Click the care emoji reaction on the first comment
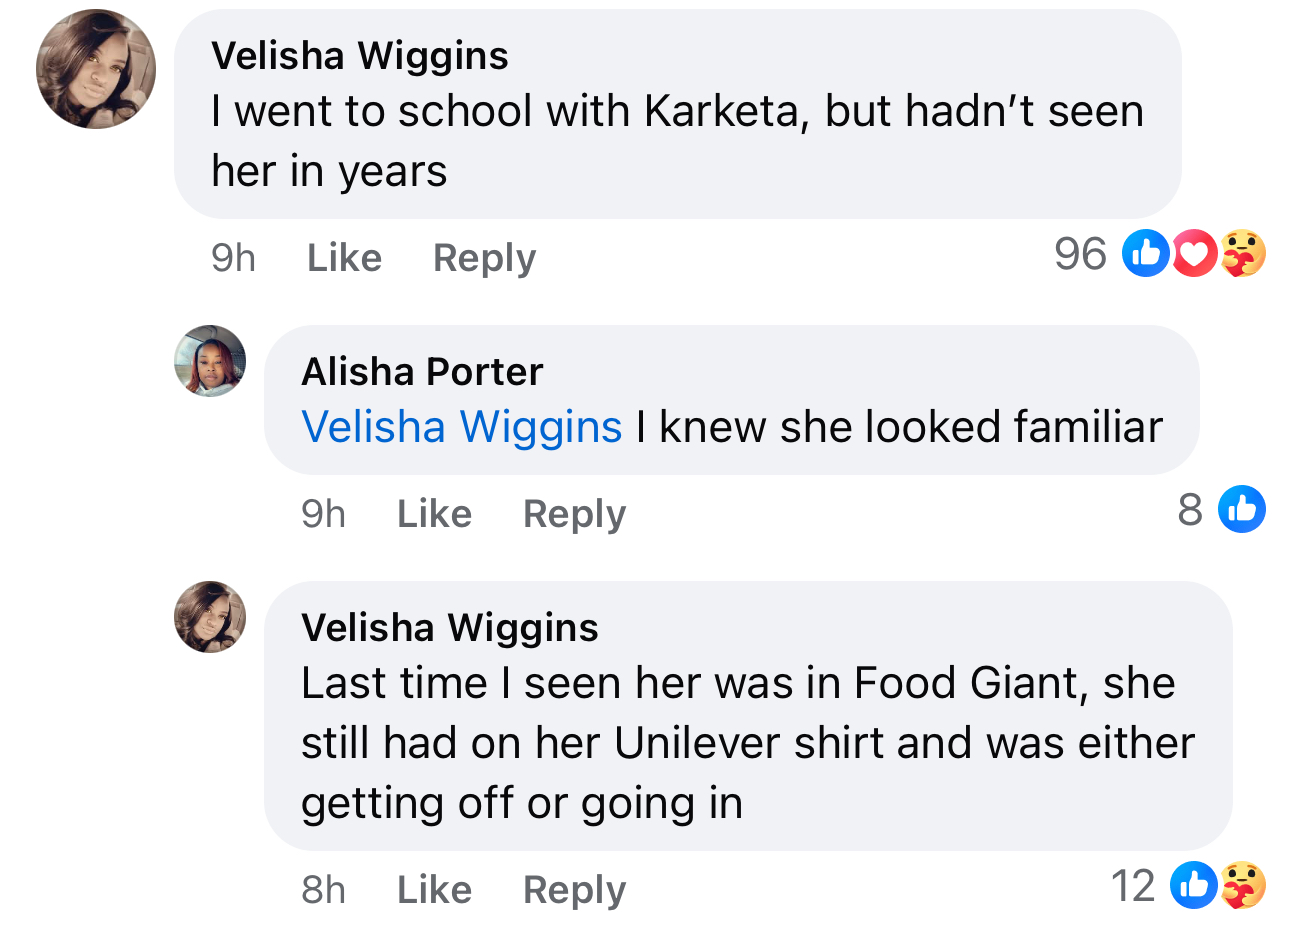Viewport: 1290px width, 936px height. (1243, 253)
